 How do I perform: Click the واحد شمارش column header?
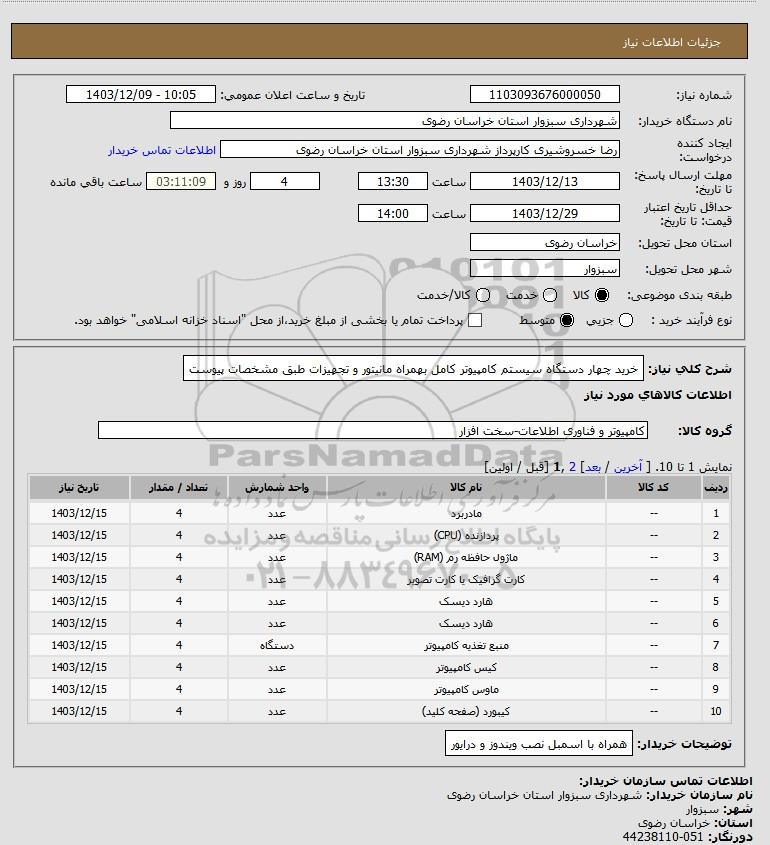click(277, 487)
